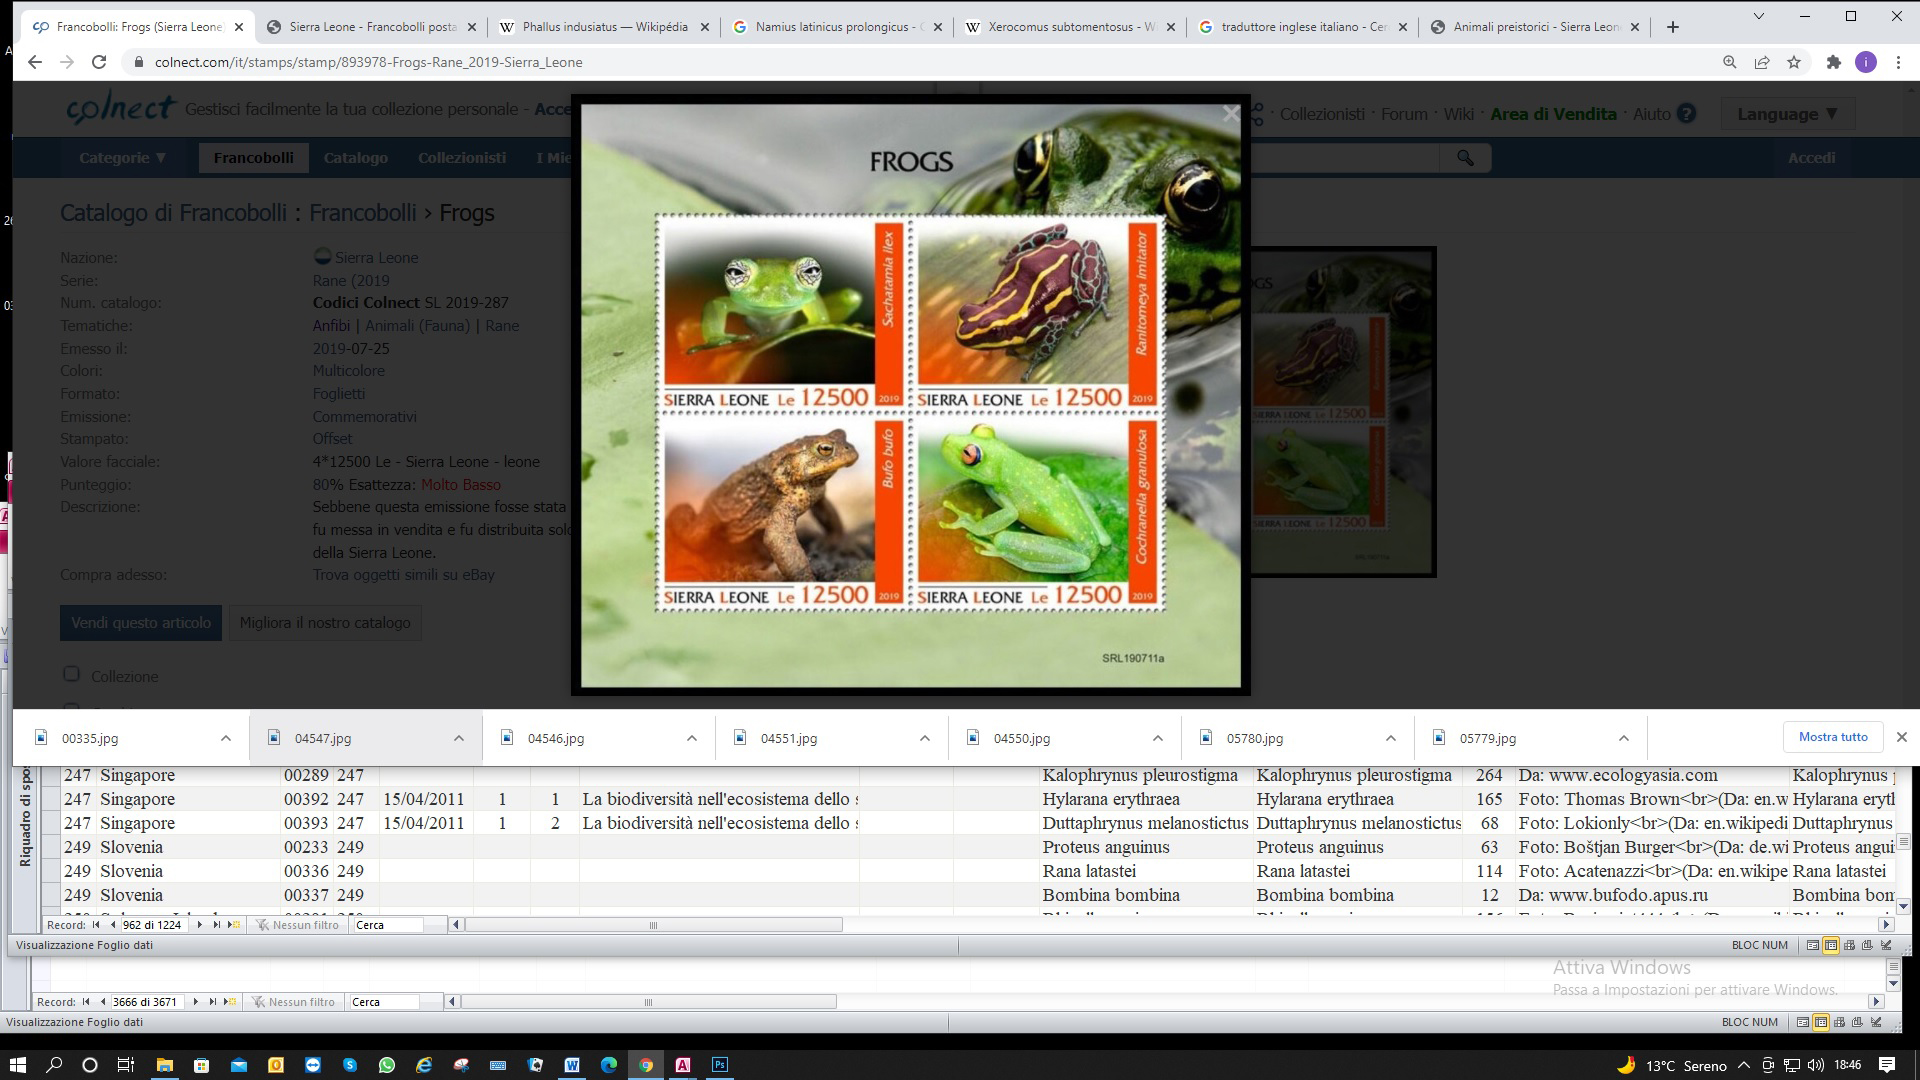Click horizontal scrollbar thumb in upper Access table
Viewport: 1920px width, 1080px height.
653,925
